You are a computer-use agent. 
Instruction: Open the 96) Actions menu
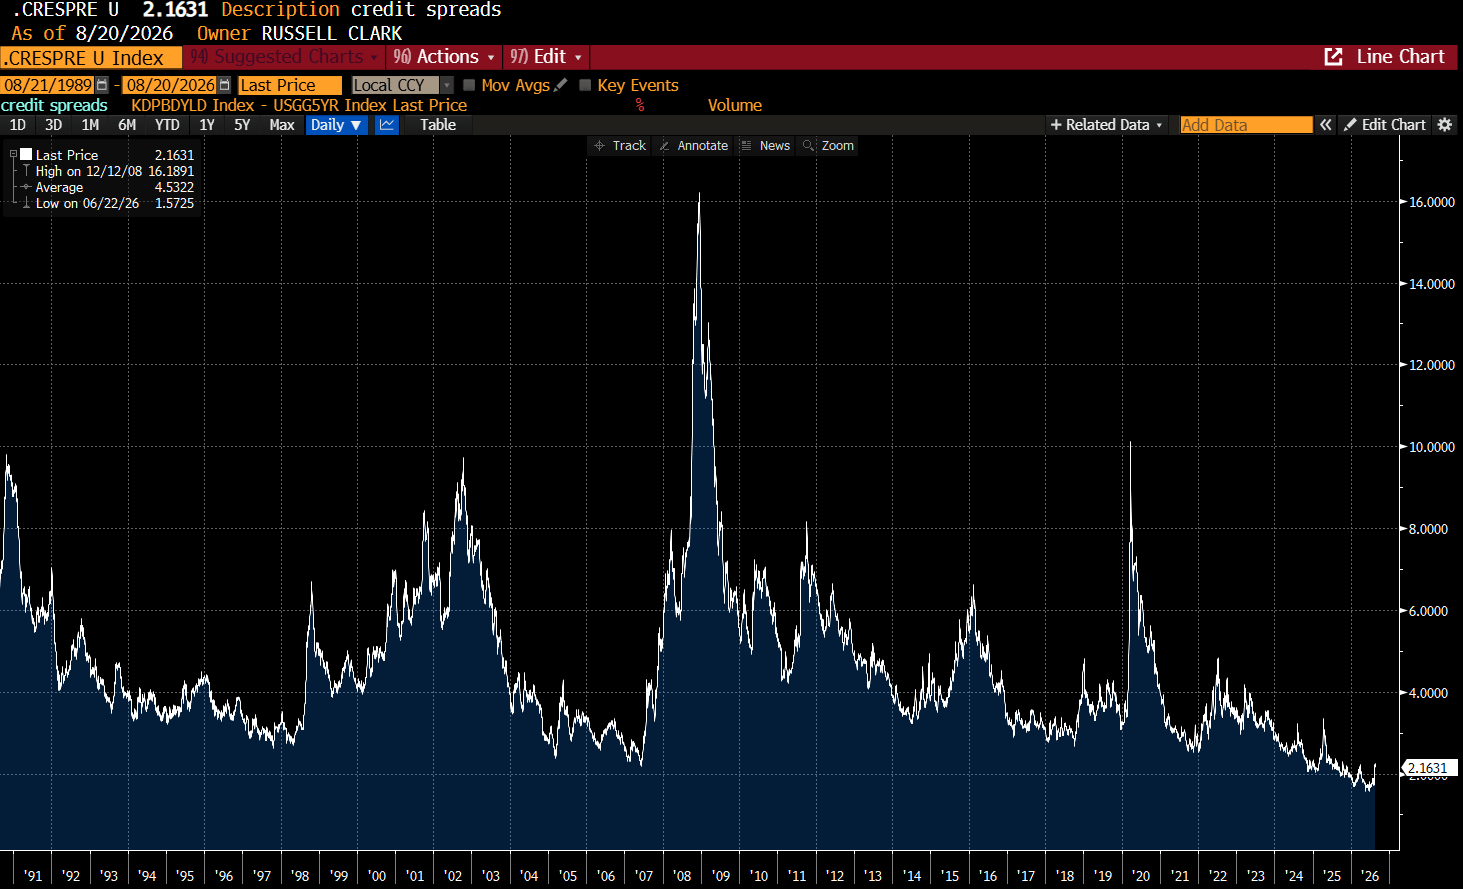(444, 57)
